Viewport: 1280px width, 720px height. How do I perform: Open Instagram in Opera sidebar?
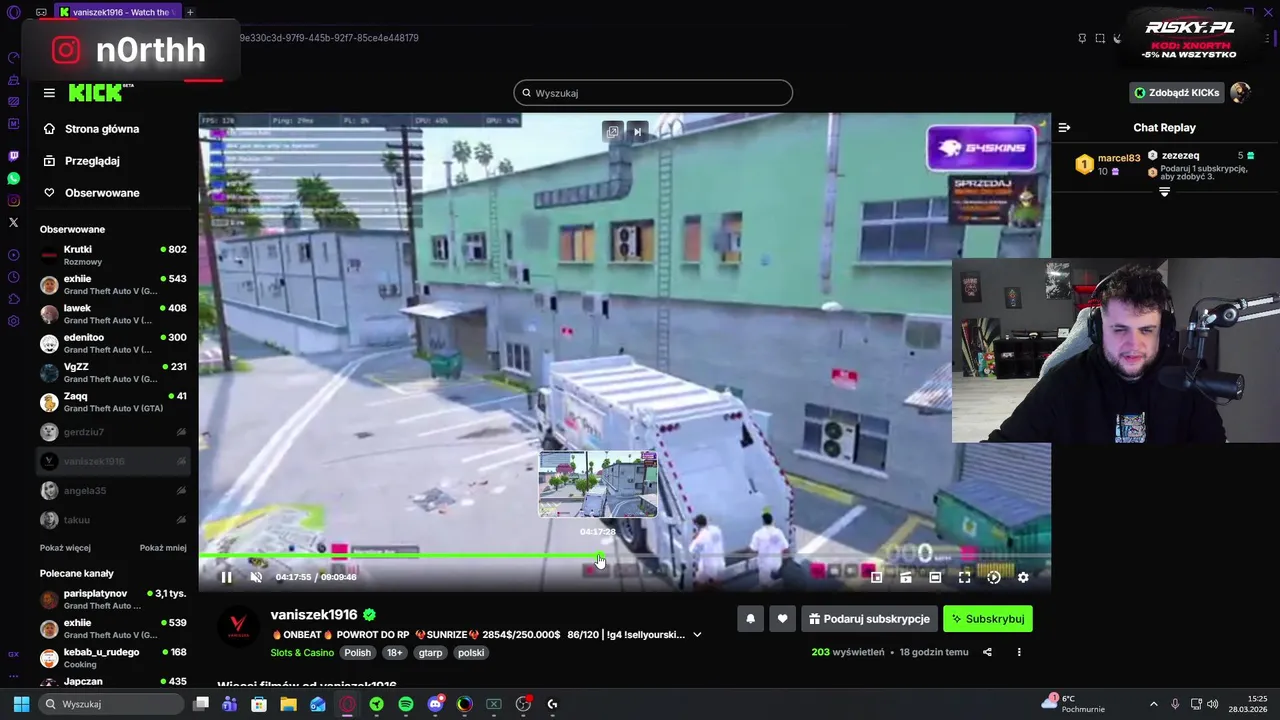pyautogui.click(x=13, y=200)
